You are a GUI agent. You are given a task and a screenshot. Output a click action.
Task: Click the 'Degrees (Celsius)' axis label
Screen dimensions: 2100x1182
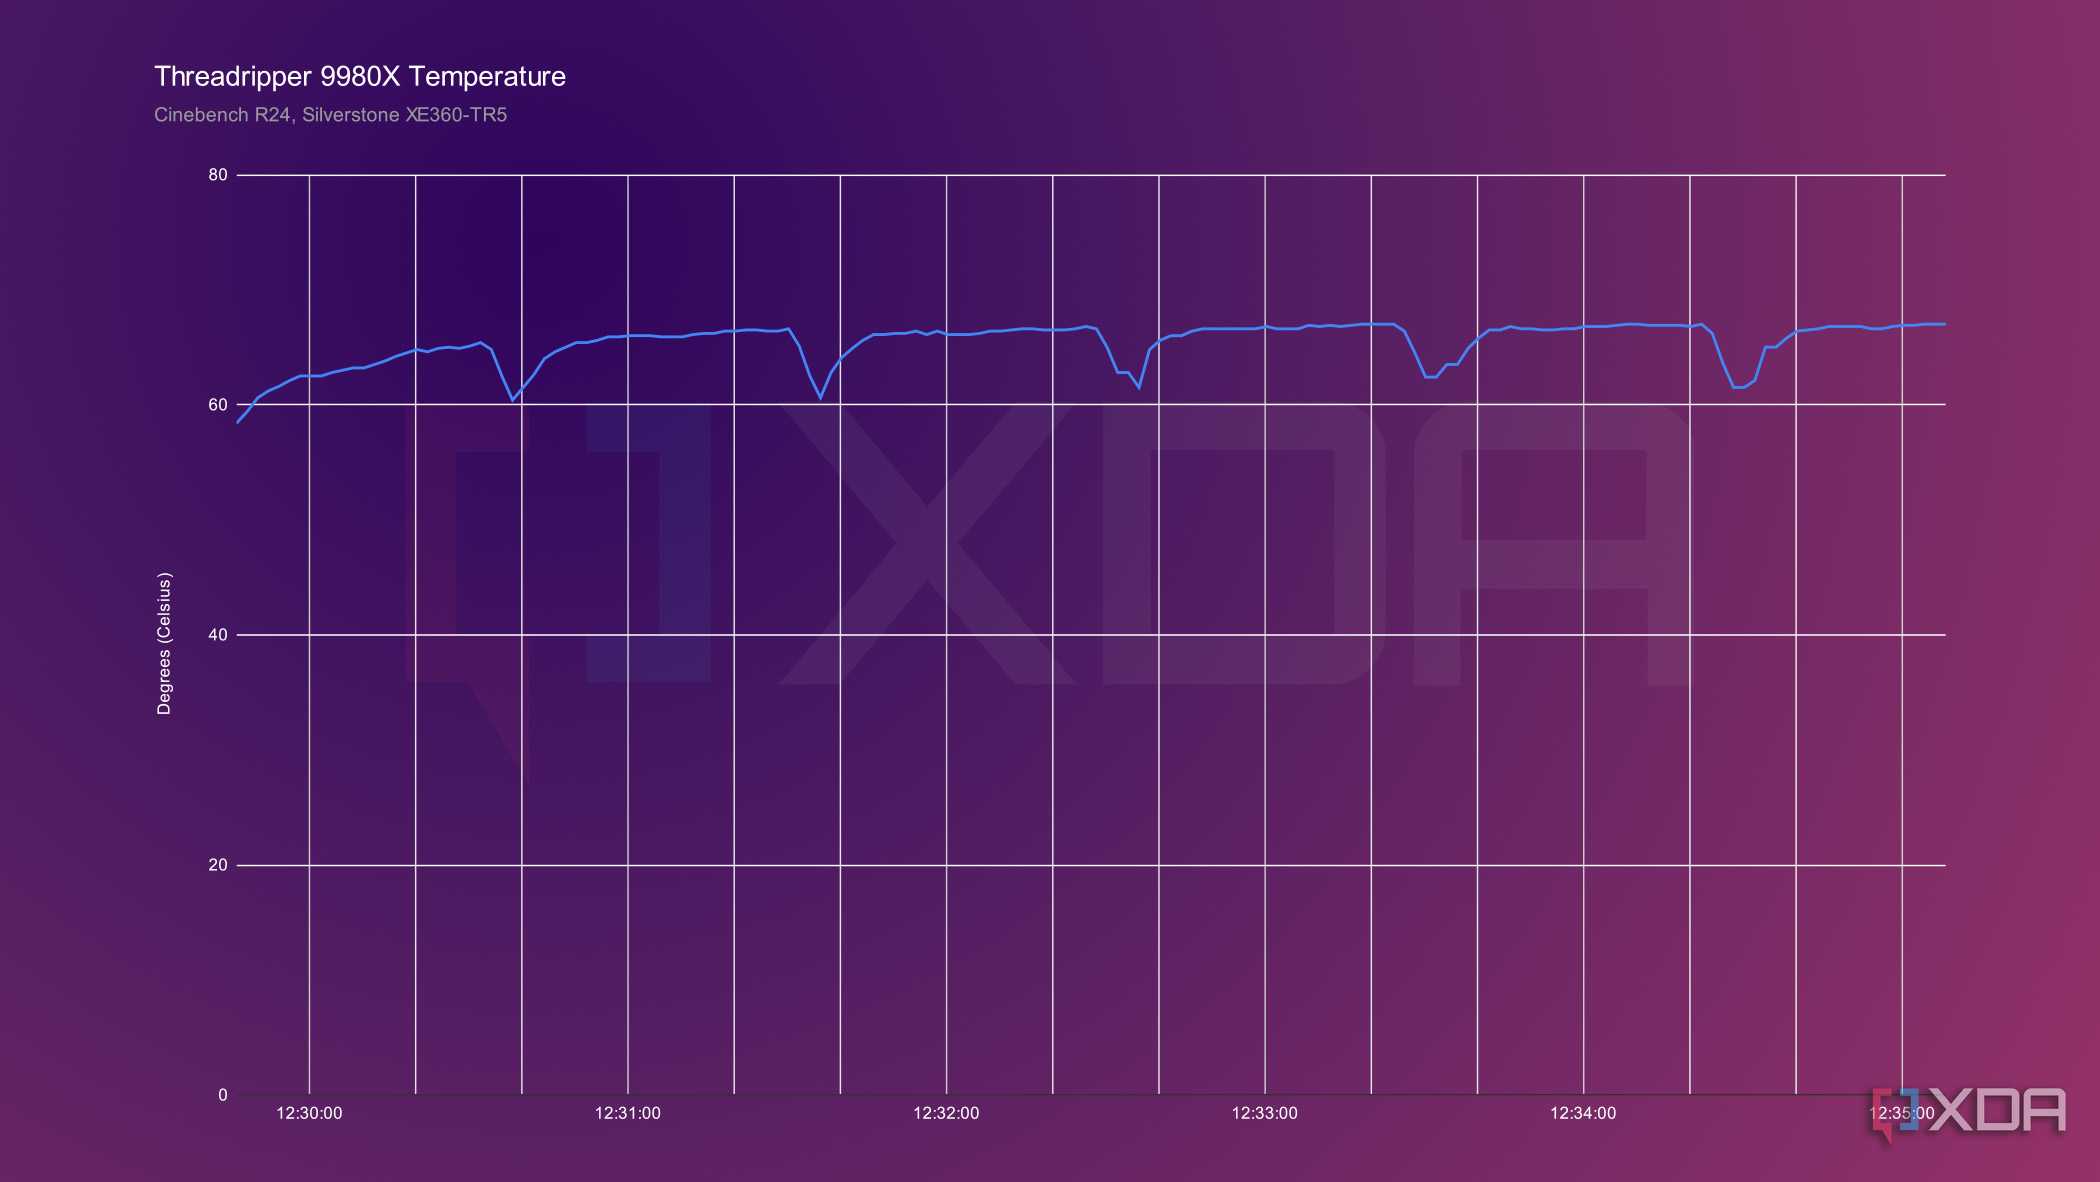click(x=164, y=643)
